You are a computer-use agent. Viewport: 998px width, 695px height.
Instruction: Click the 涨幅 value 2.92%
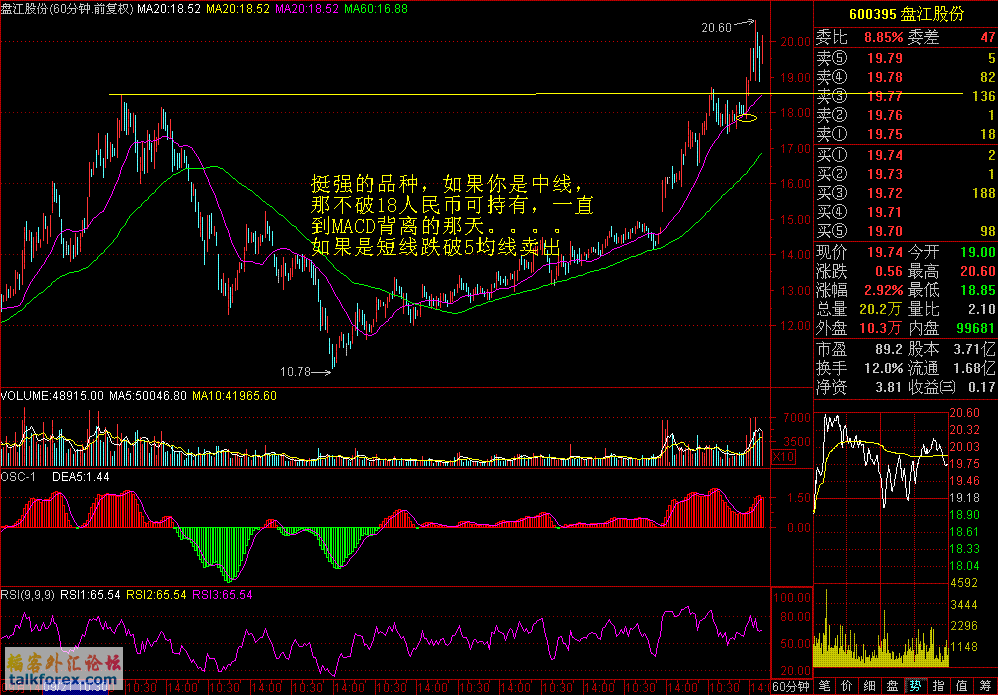tap(883, 291)
